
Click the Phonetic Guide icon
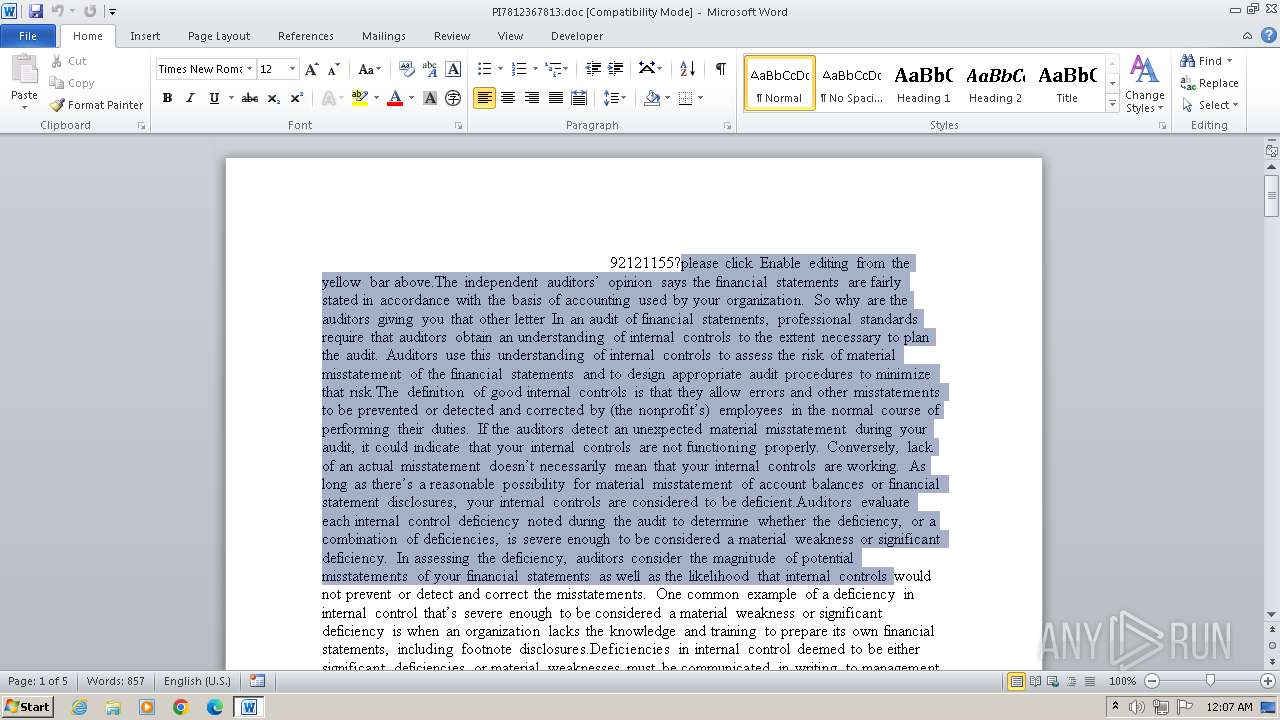point(430,69)
